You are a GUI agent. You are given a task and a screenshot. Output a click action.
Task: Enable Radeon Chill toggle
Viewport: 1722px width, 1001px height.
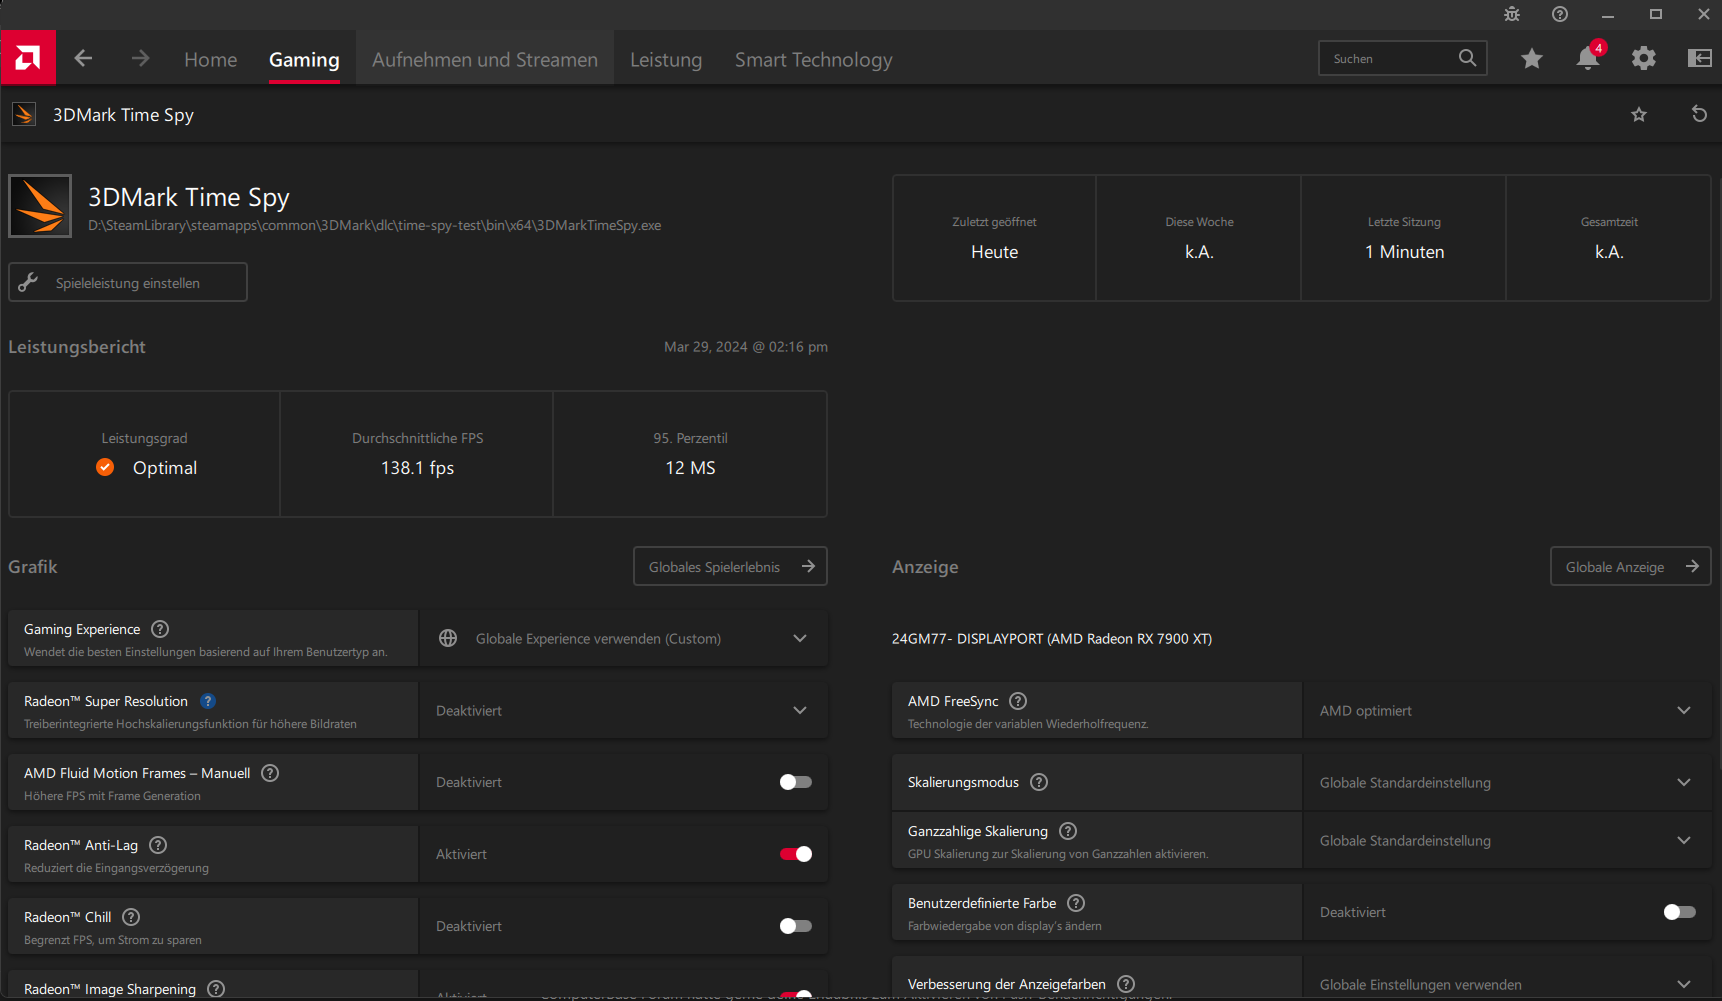(796, 926)
